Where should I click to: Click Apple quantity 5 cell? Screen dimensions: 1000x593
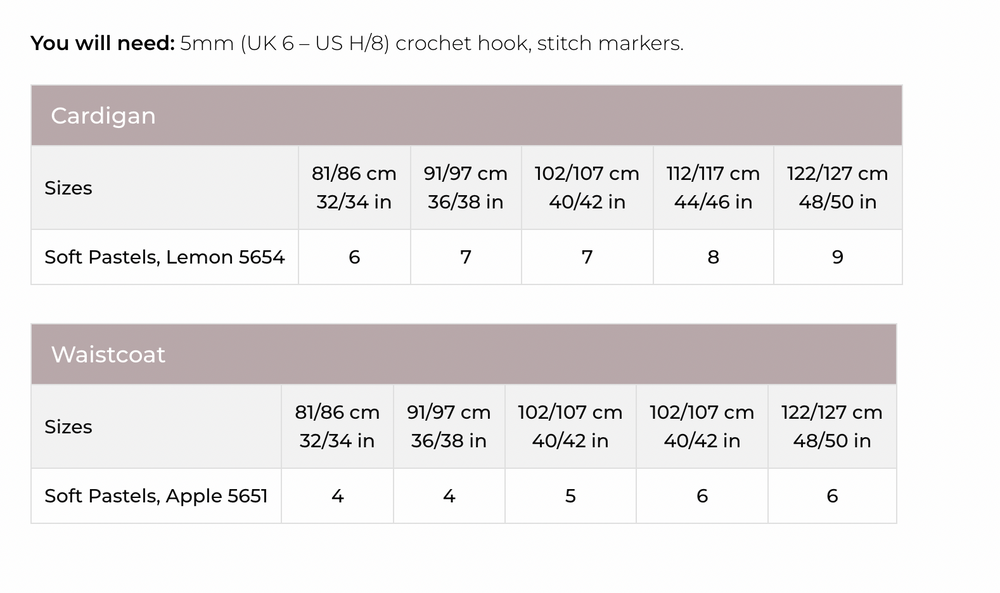coord(570,496)
